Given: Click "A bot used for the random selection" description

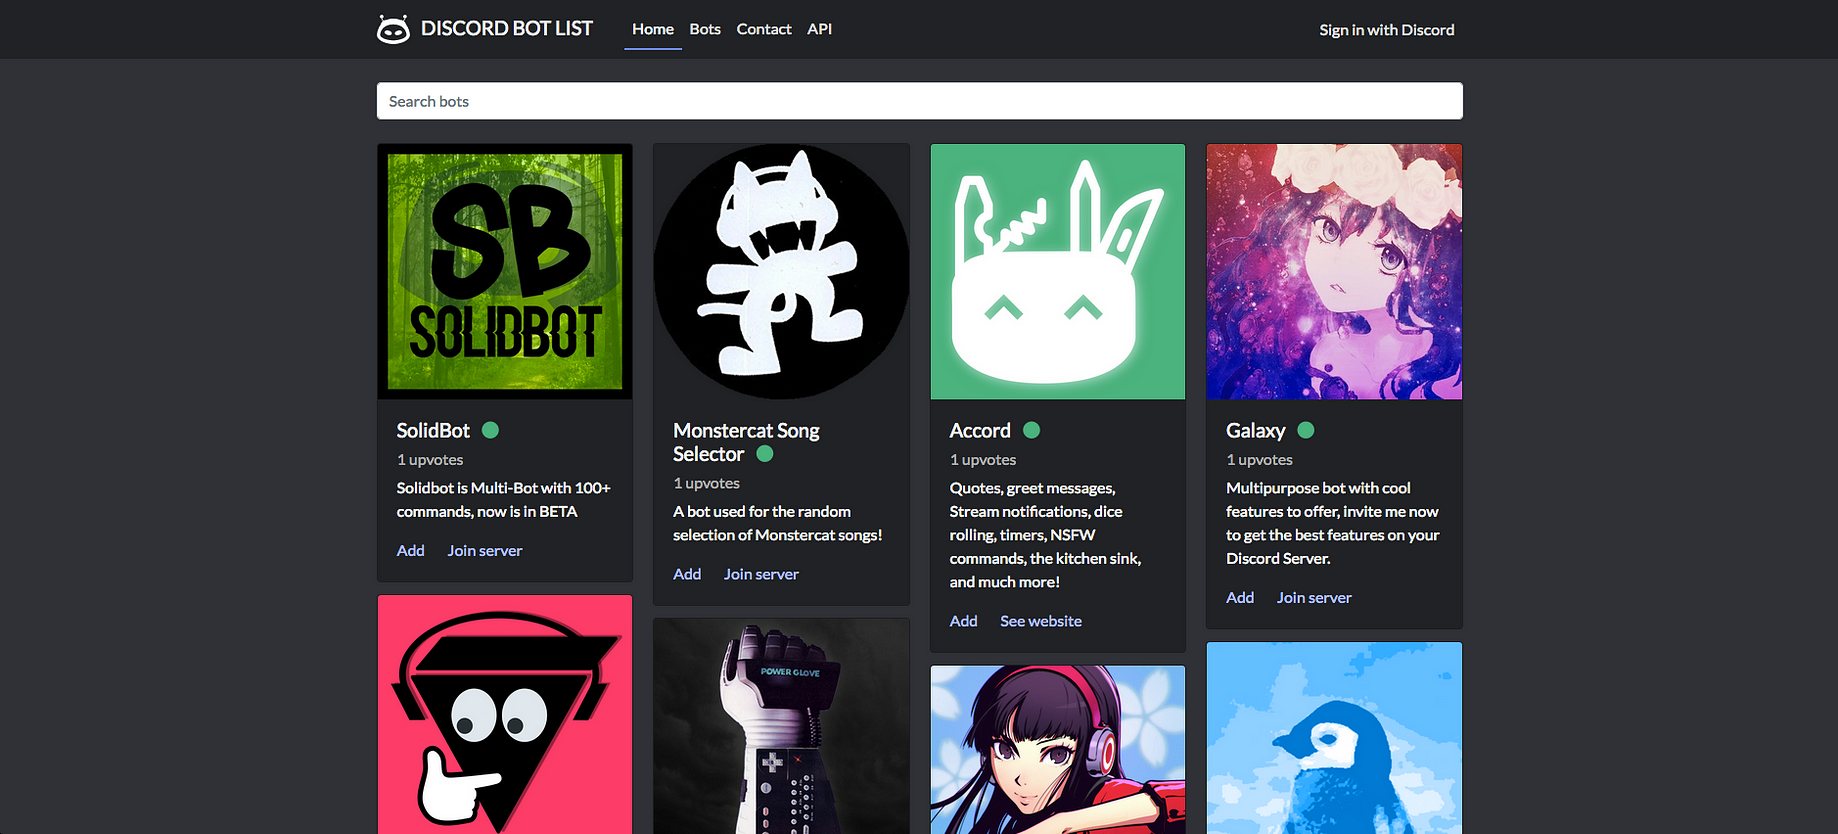Looking at the screenshot, I should (778, 523).
